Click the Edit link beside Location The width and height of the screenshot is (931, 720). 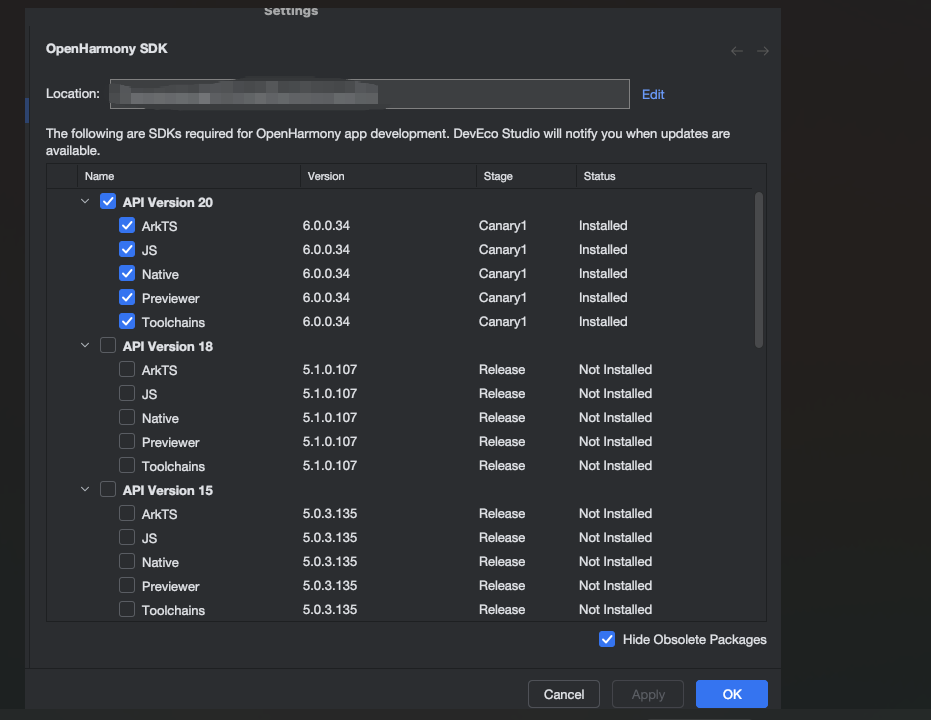[653, 94]
